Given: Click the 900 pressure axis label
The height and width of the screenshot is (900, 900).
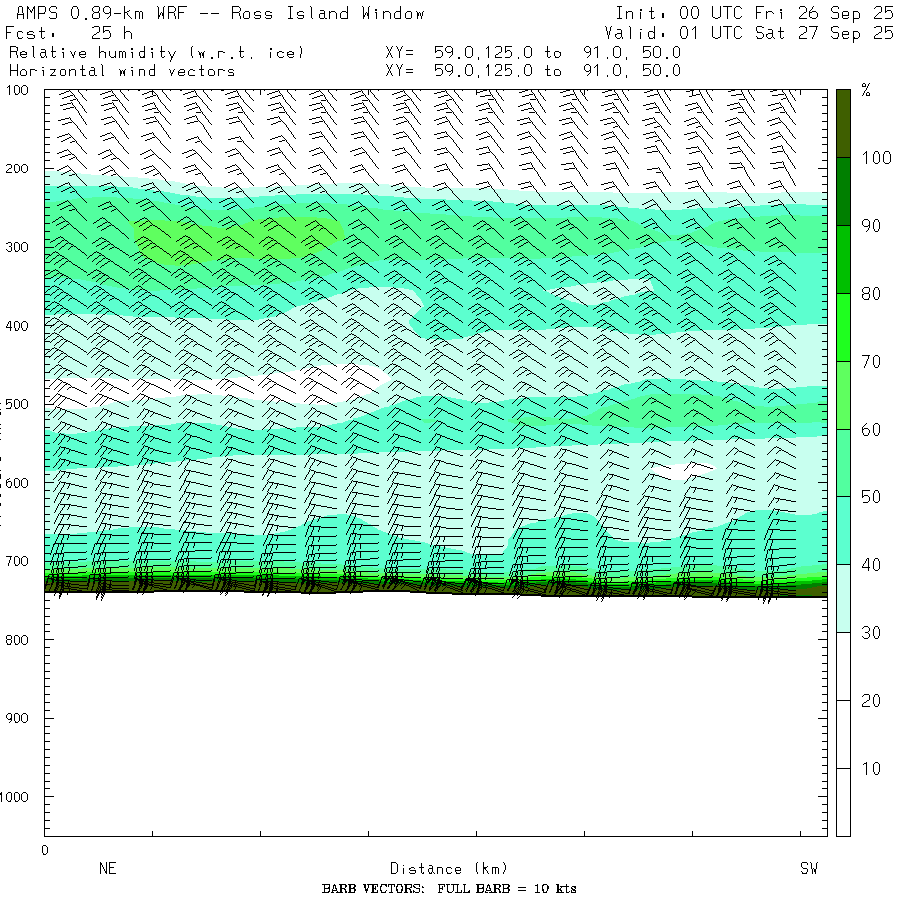Looking at the screenshot, I should pos(17,718).
